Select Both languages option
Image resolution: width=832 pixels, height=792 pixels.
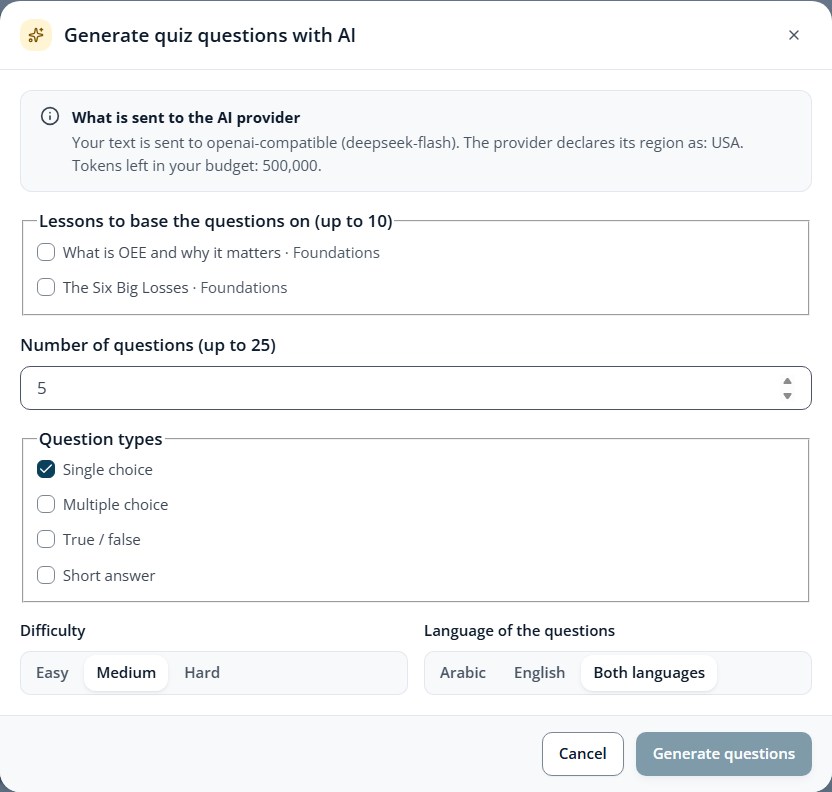pyautogui.click(x=649, y=673)
